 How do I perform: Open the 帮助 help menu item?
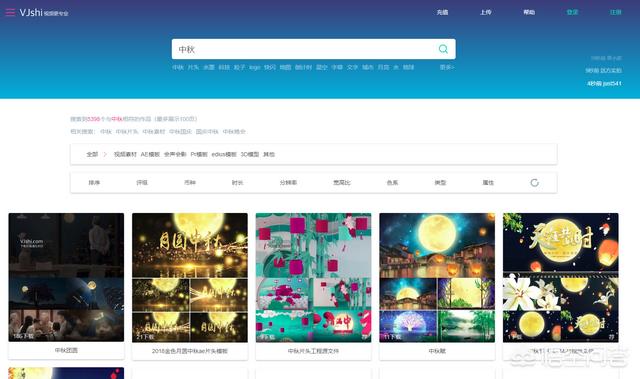[529, 12]
